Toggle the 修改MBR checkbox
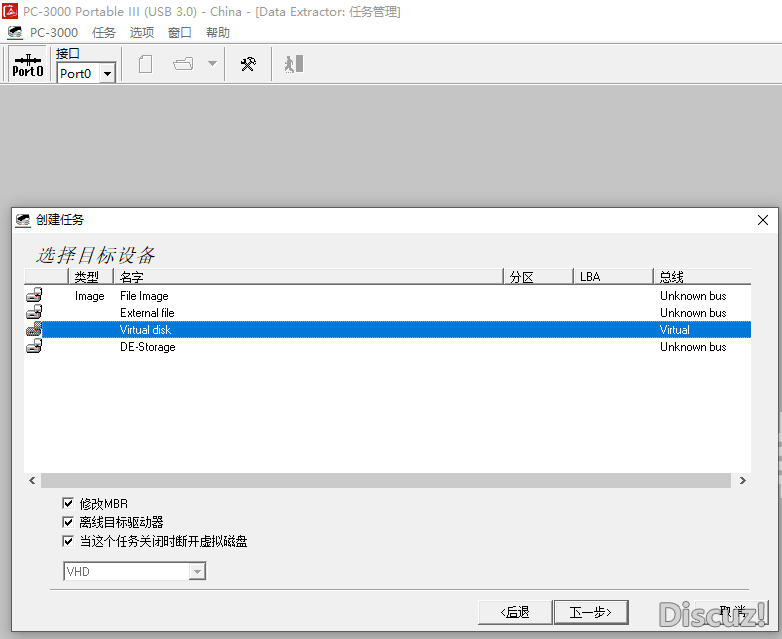 point(68,503)
